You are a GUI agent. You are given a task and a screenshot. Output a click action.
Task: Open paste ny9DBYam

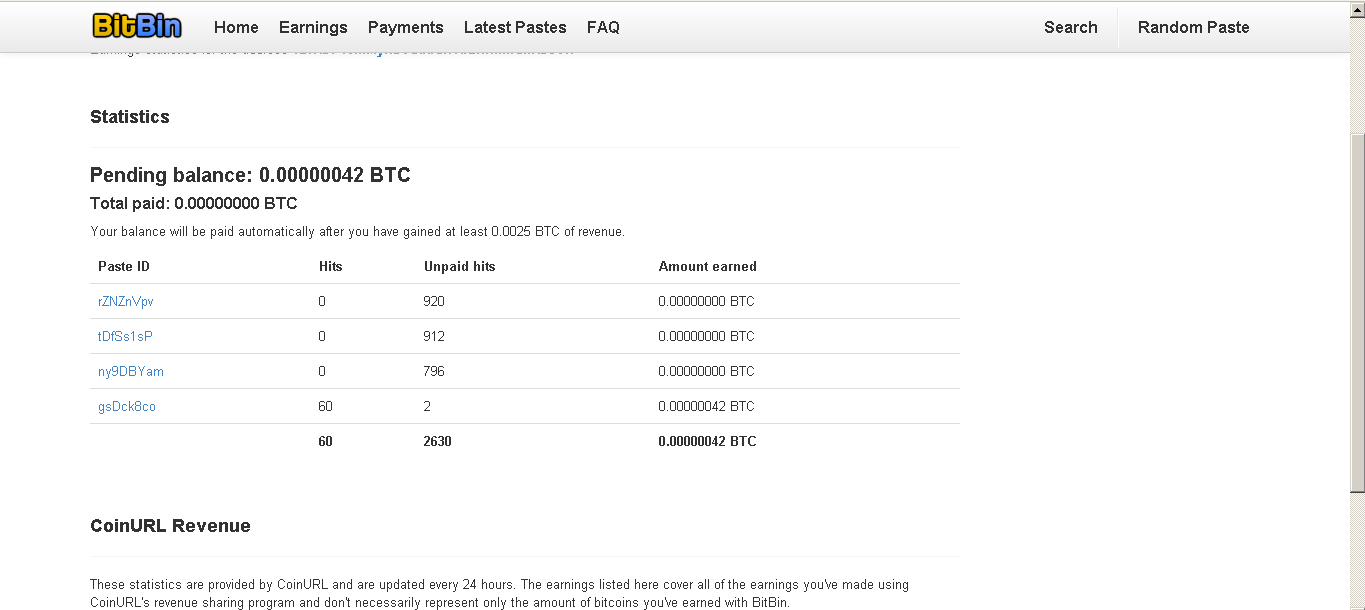(x=131, y=371)
